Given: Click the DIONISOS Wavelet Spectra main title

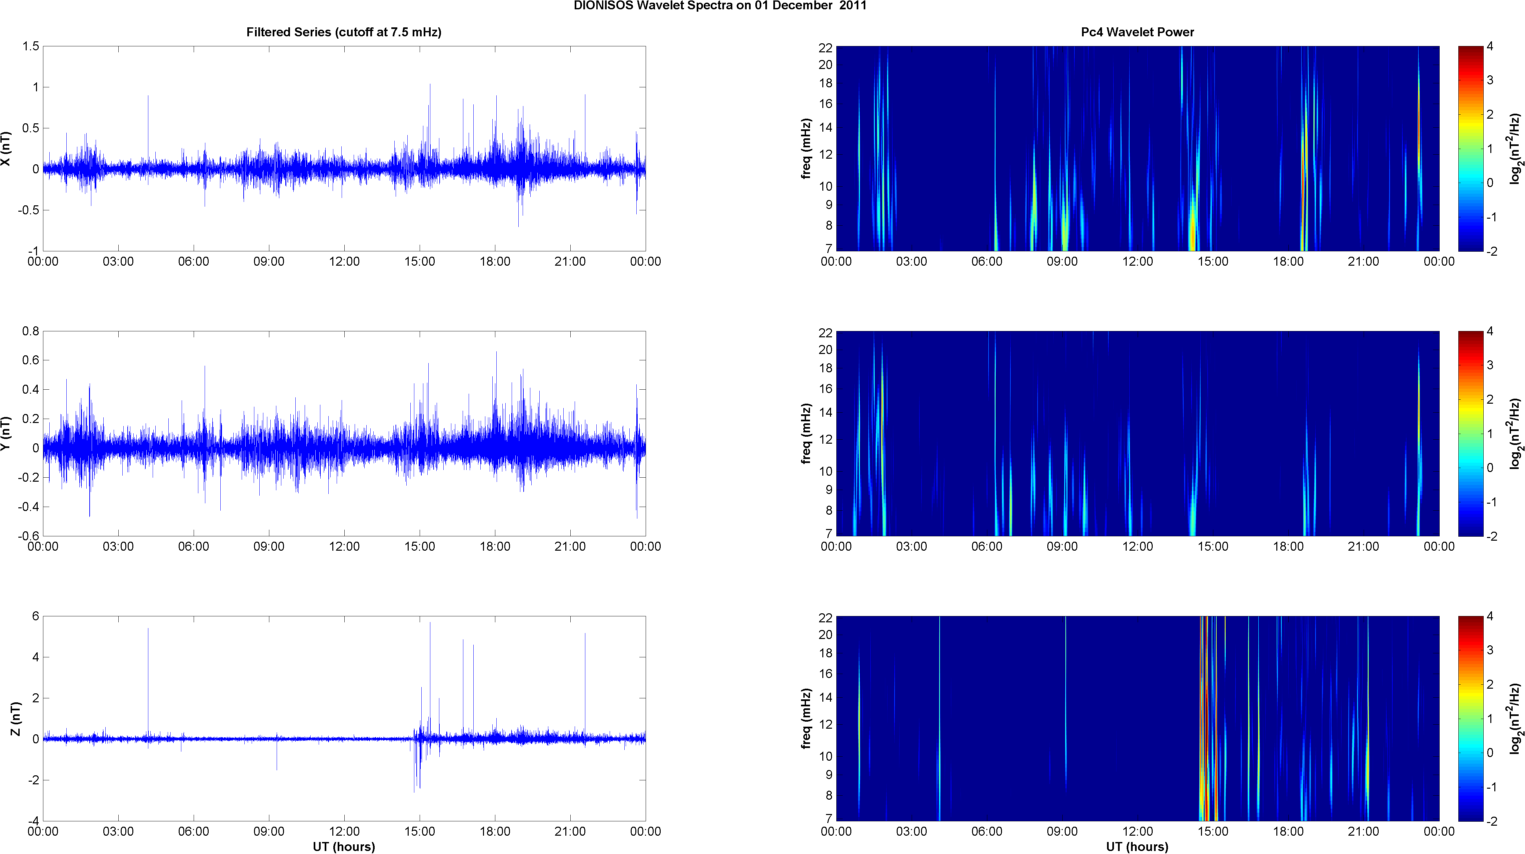Looking at the screenshot, I should pos(720,6).
